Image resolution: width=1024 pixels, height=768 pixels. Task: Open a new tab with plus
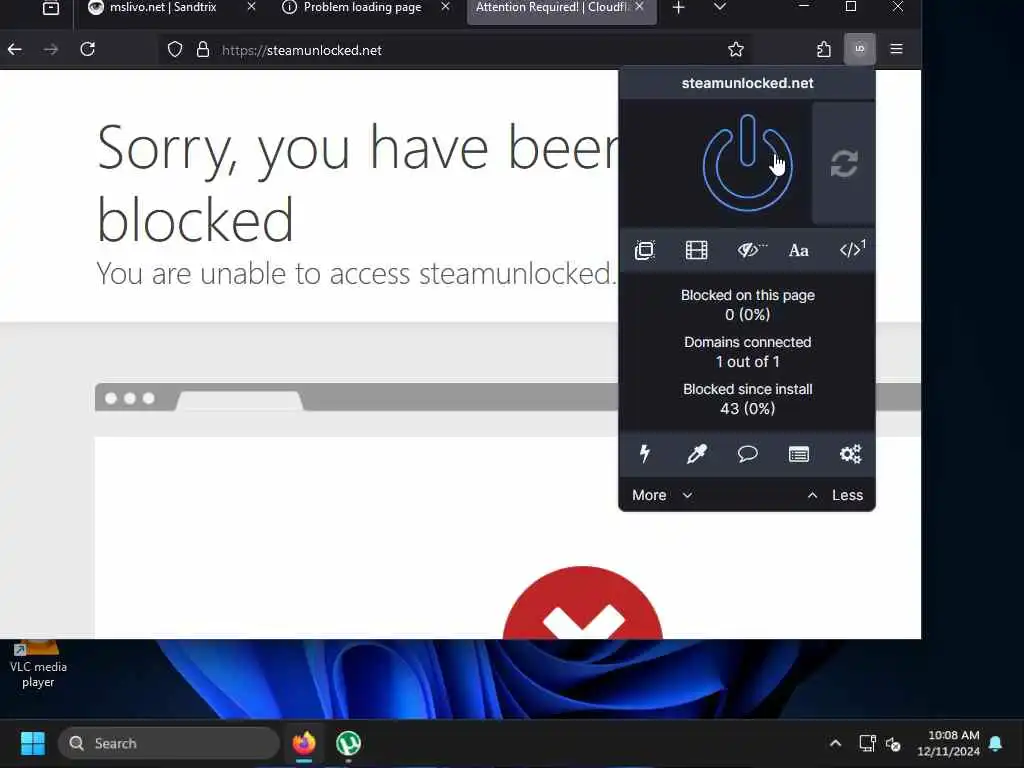coord(679,7)
